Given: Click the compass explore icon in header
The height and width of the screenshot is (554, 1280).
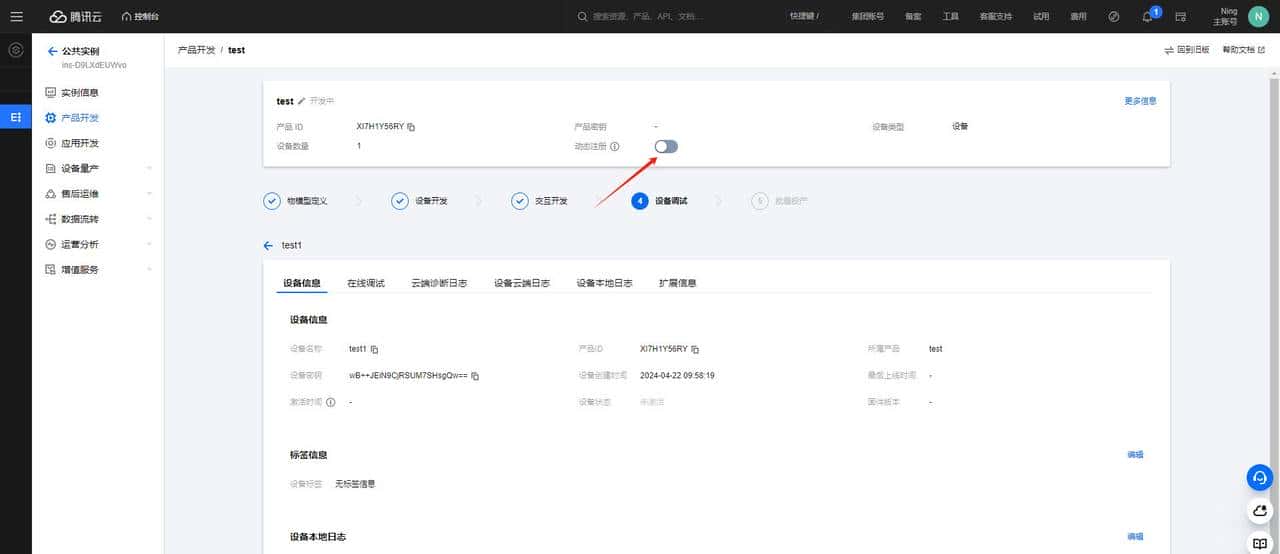Looking at the screenshot, I should 1114,16.
